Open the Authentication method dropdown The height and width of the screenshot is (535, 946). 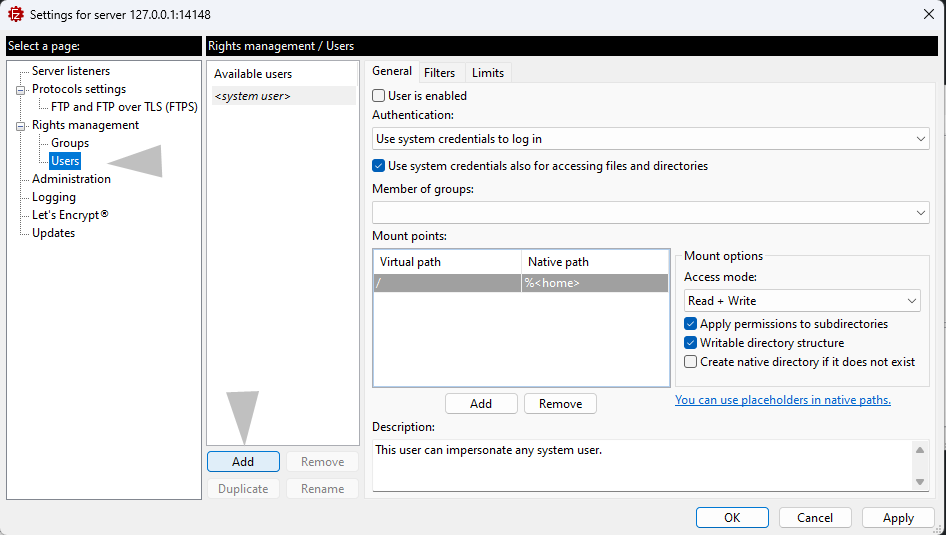(650, 139)
